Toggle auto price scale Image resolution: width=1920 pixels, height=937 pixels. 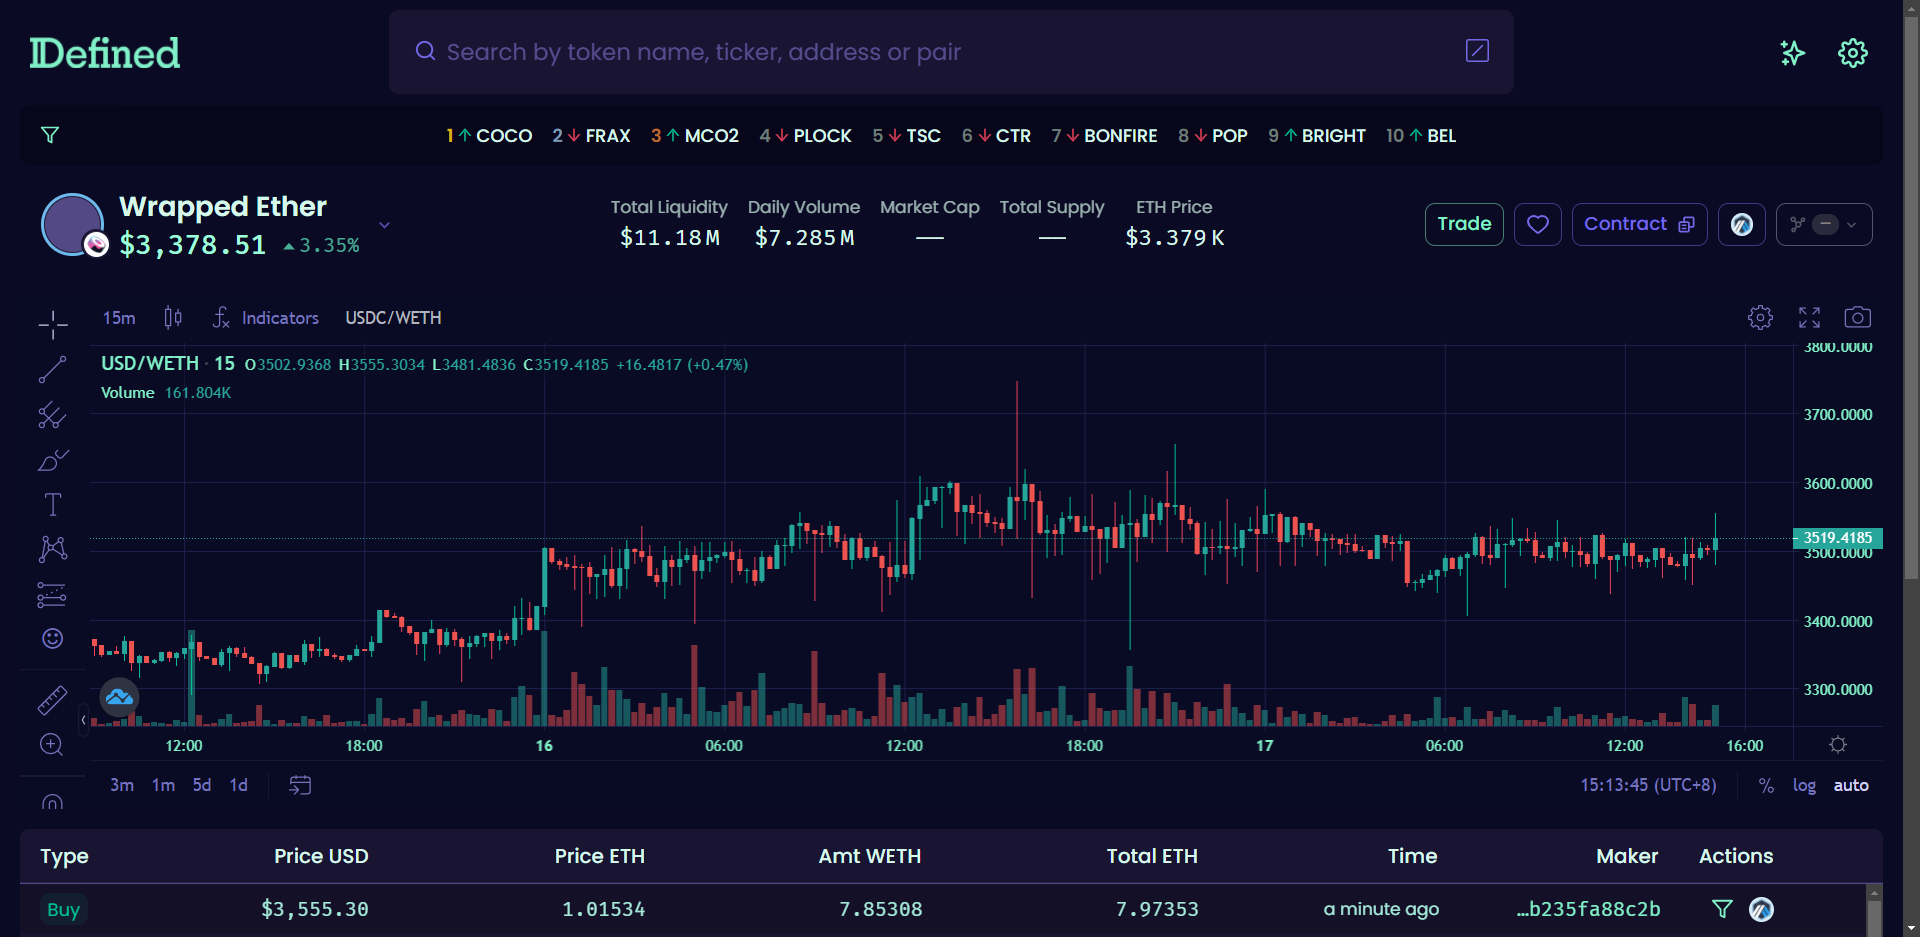tap(1851, 786)
